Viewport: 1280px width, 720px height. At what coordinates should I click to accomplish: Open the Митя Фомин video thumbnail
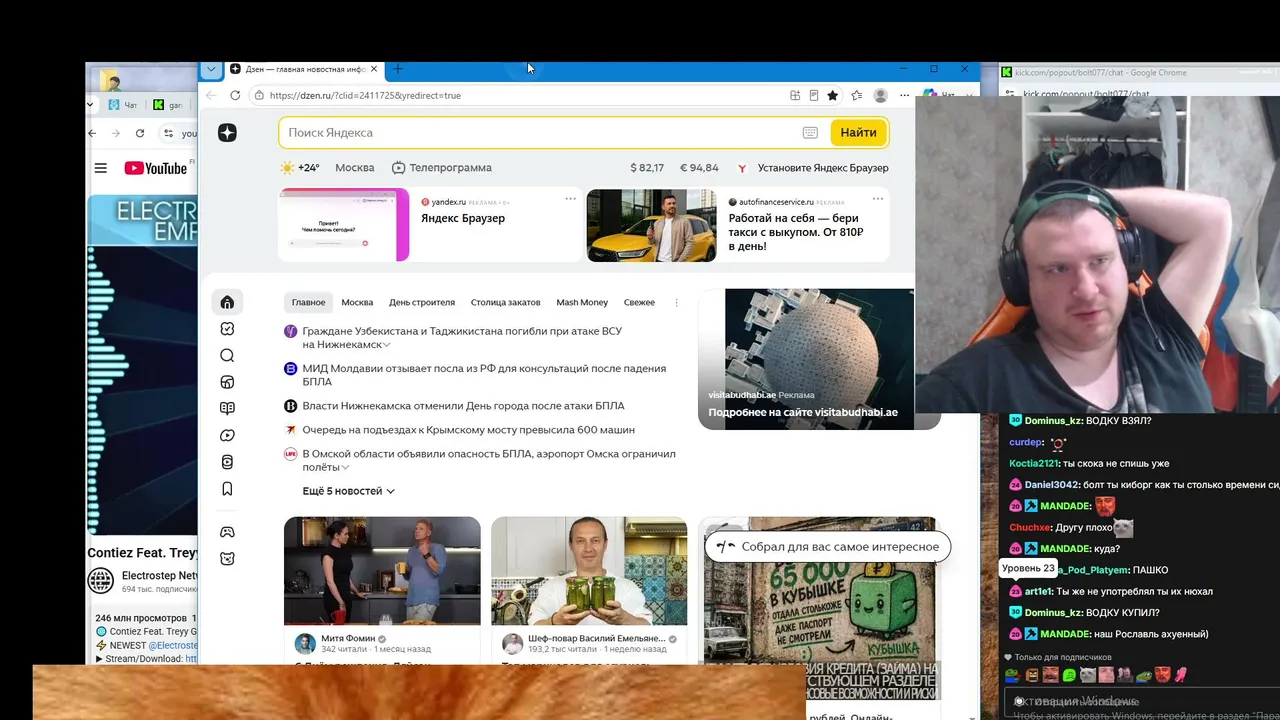click(382, 570)
